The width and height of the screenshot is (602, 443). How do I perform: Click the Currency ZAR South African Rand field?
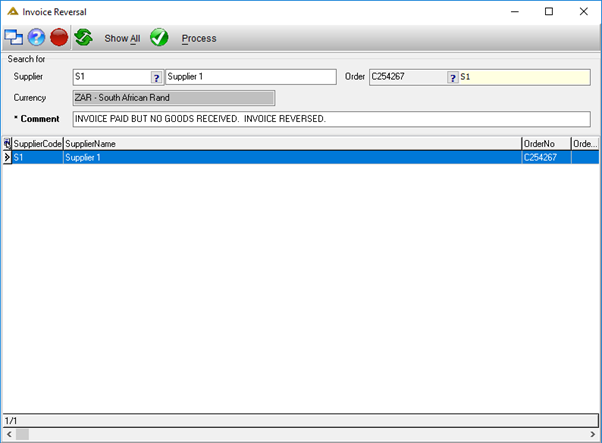click(x=174, y=98)
